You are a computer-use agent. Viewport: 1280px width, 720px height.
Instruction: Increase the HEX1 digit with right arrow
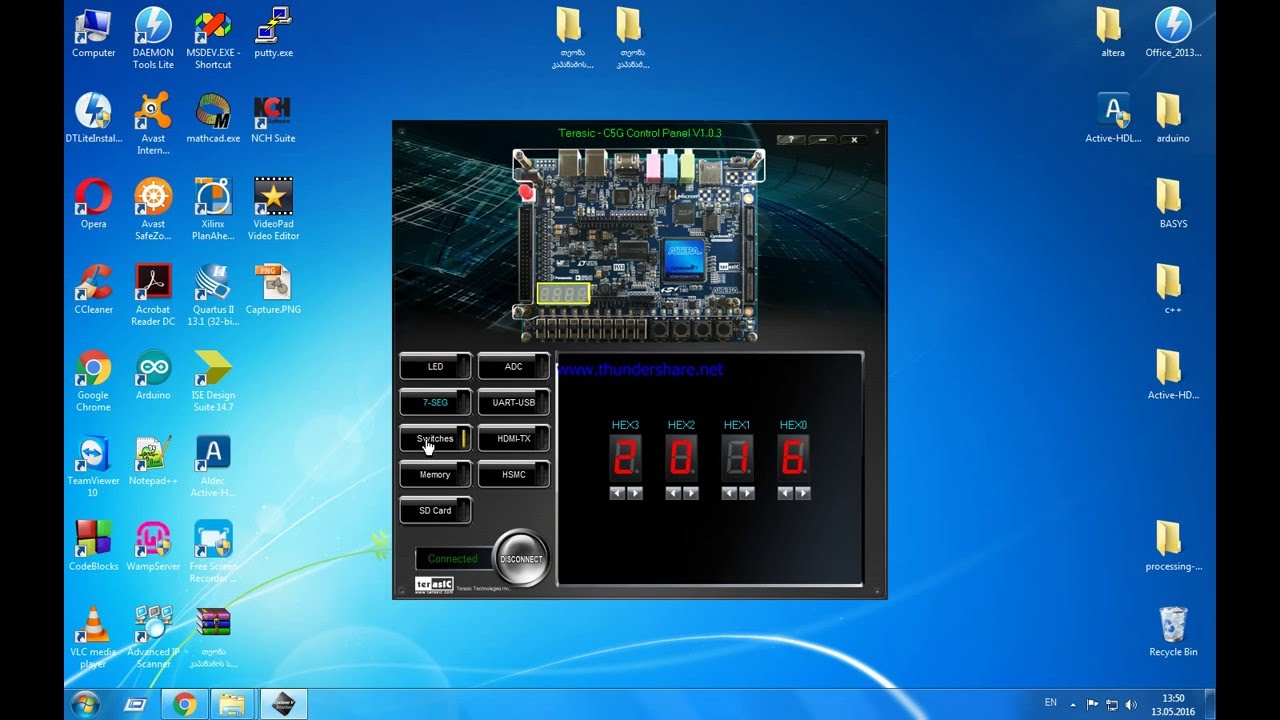[746, 493]
